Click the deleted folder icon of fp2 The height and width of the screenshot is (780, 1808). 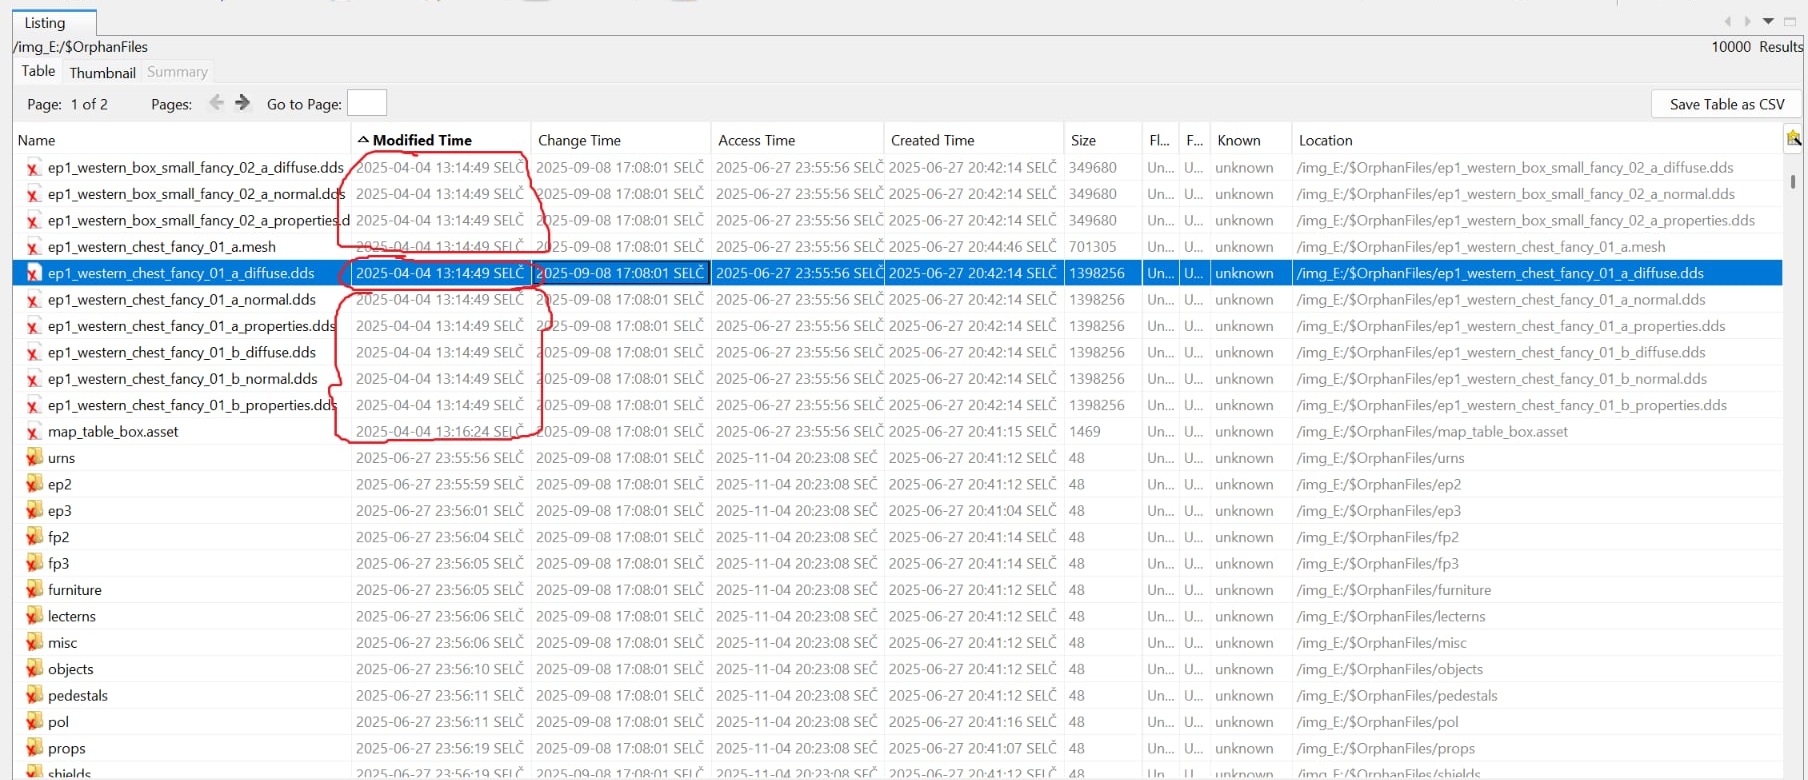pos(34,536)
